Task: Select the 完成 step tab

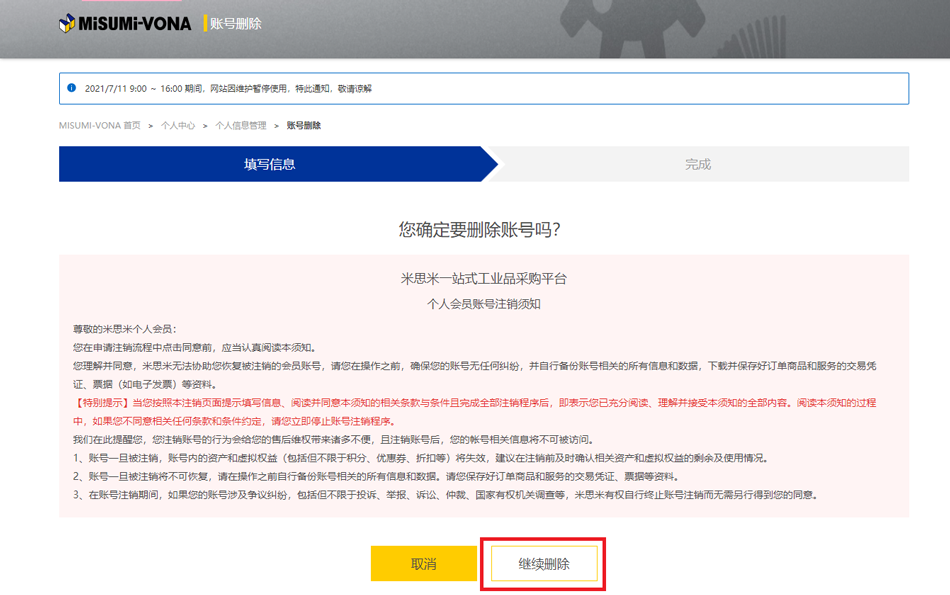Action: 698,164
